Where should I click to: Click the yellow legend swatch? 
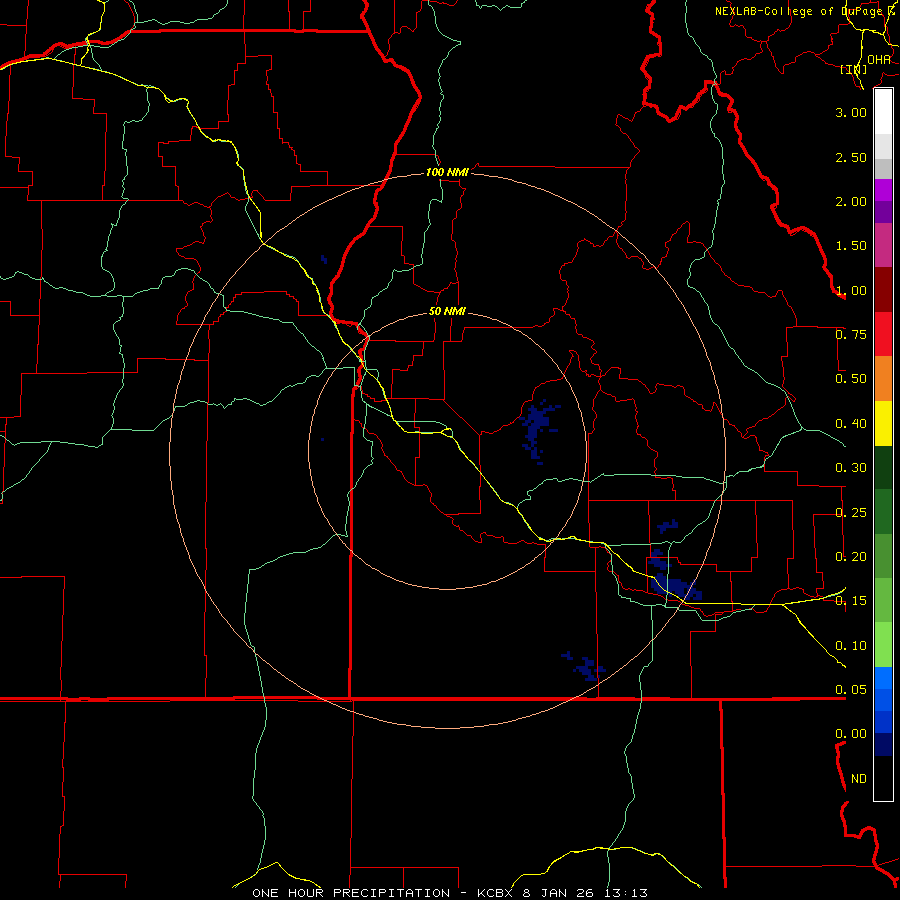click(883, 423)
